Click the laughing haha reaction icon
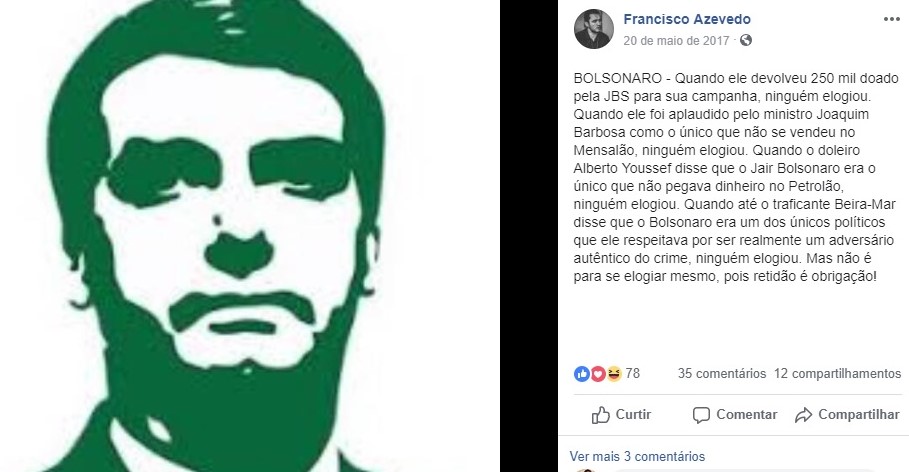 pos(614,374)
